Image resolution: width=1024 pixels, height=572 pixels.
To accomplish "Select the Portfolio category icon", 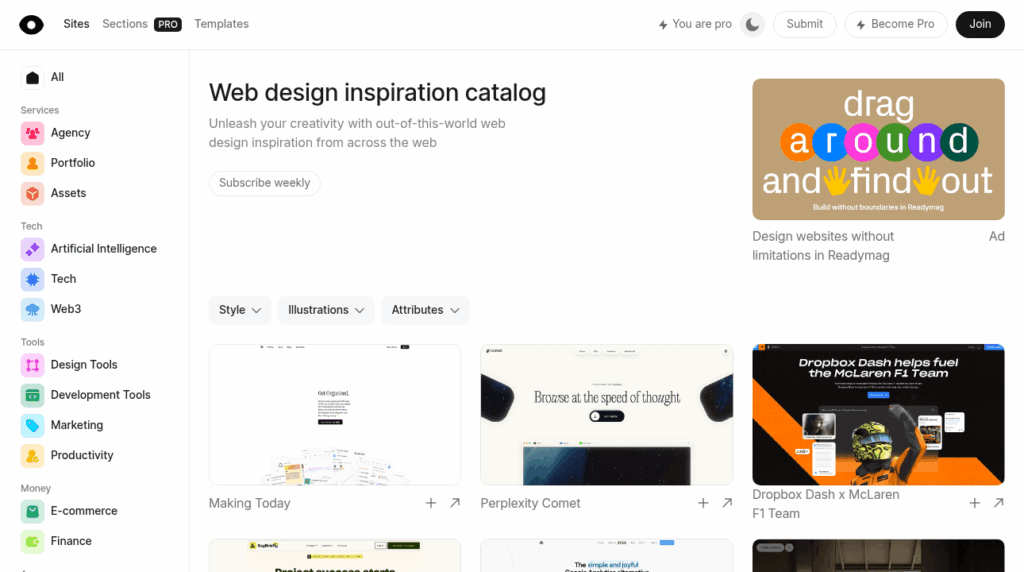I will (x=33, y=163).
